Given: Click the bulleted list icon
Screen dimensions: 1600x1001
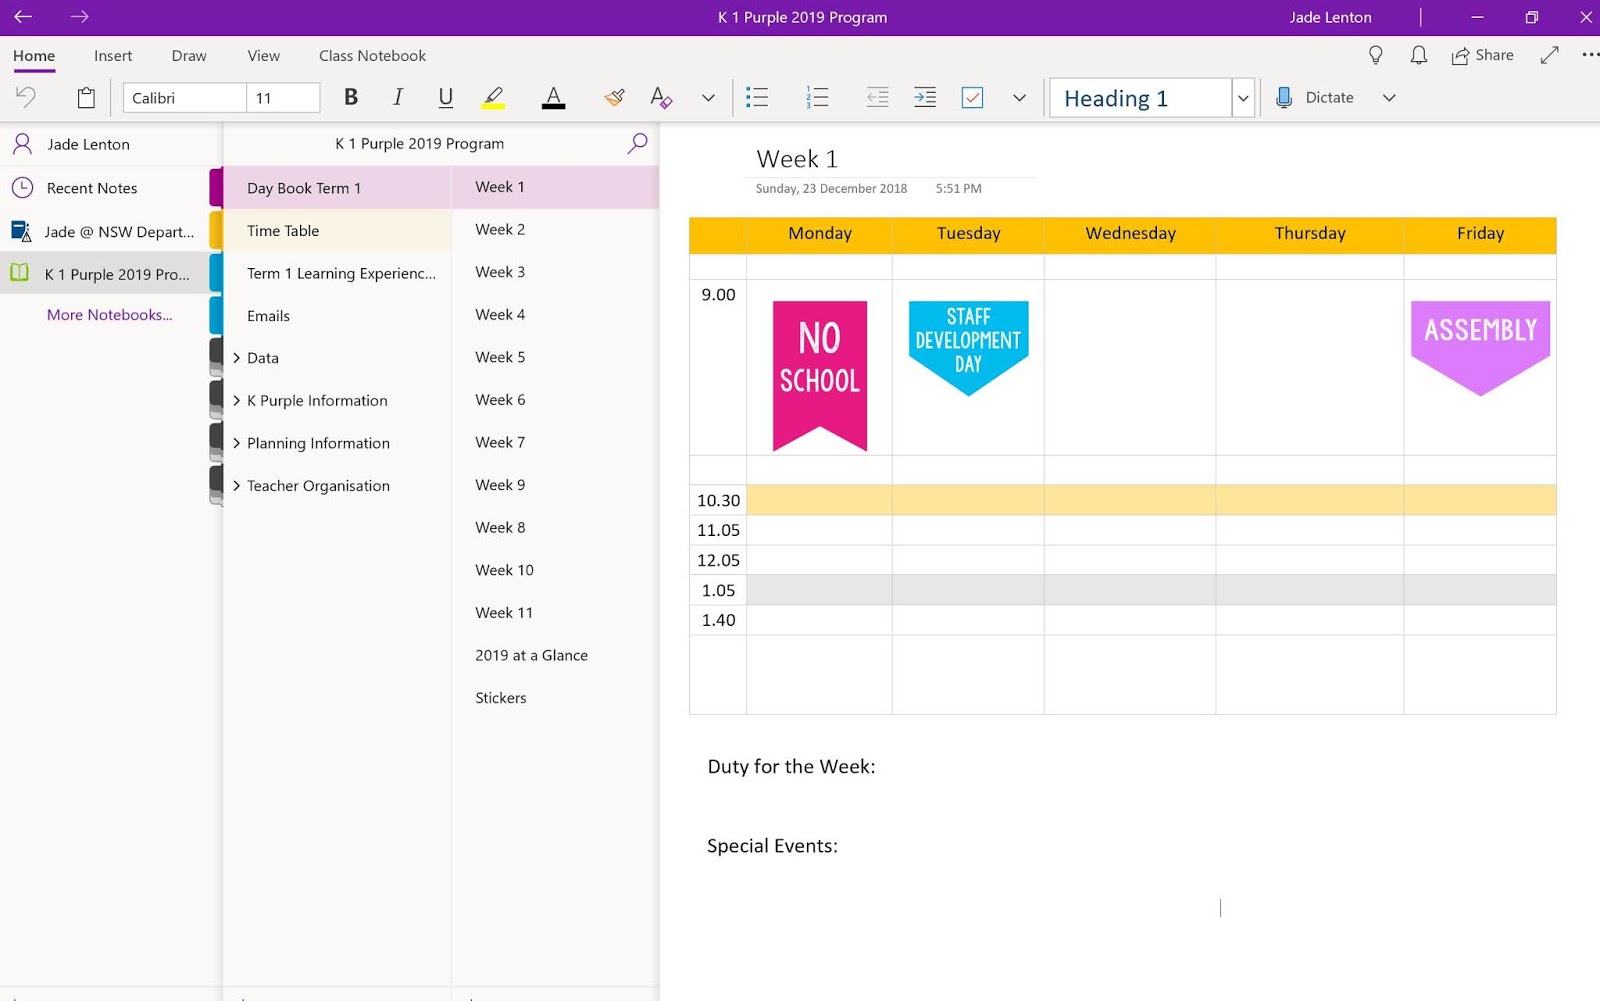Looking at the screenshot, I should tap(757, 97).
